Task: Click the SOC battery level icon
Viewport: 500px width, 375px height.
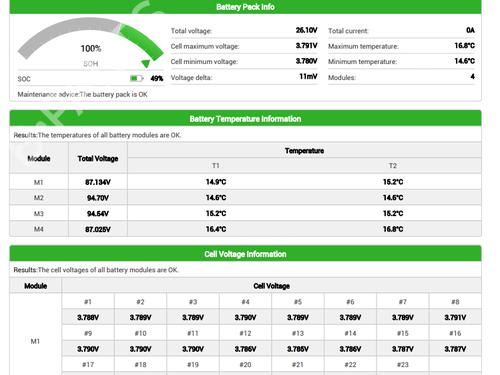Action: [x=137, y=78]
